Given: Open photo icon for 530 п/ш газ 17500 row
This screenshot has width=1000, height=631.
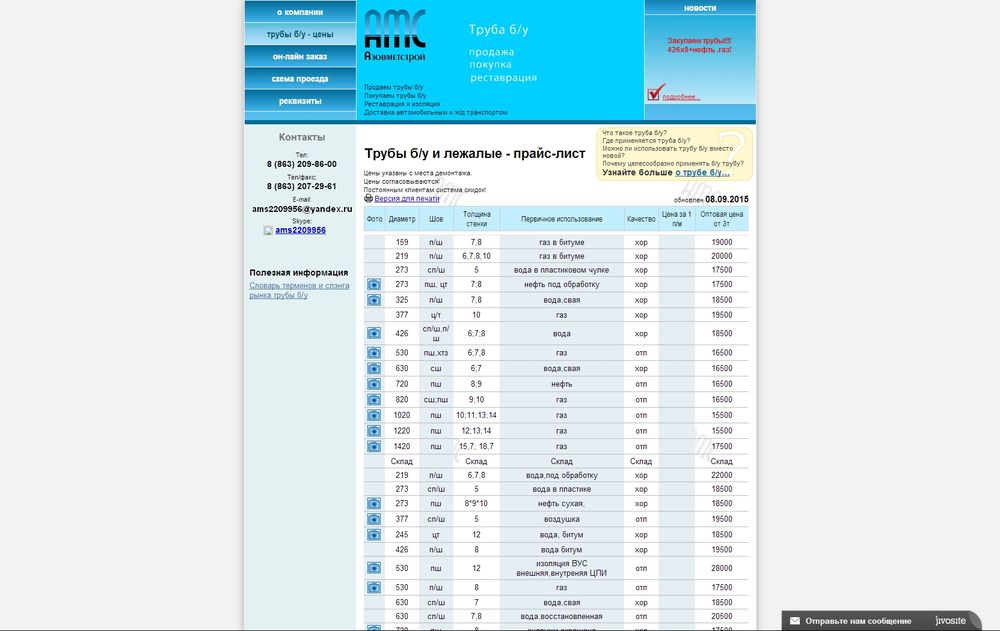Looking at the screenshot, I should coord(374,588).
